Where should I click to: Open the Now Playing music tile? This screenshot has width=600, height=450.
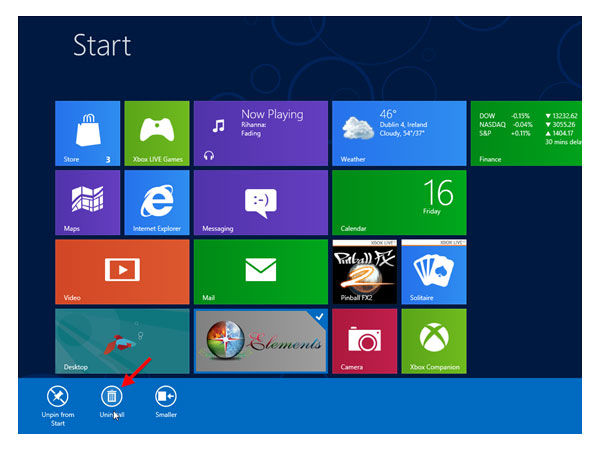pyautogui.click(x=261, y=133)
